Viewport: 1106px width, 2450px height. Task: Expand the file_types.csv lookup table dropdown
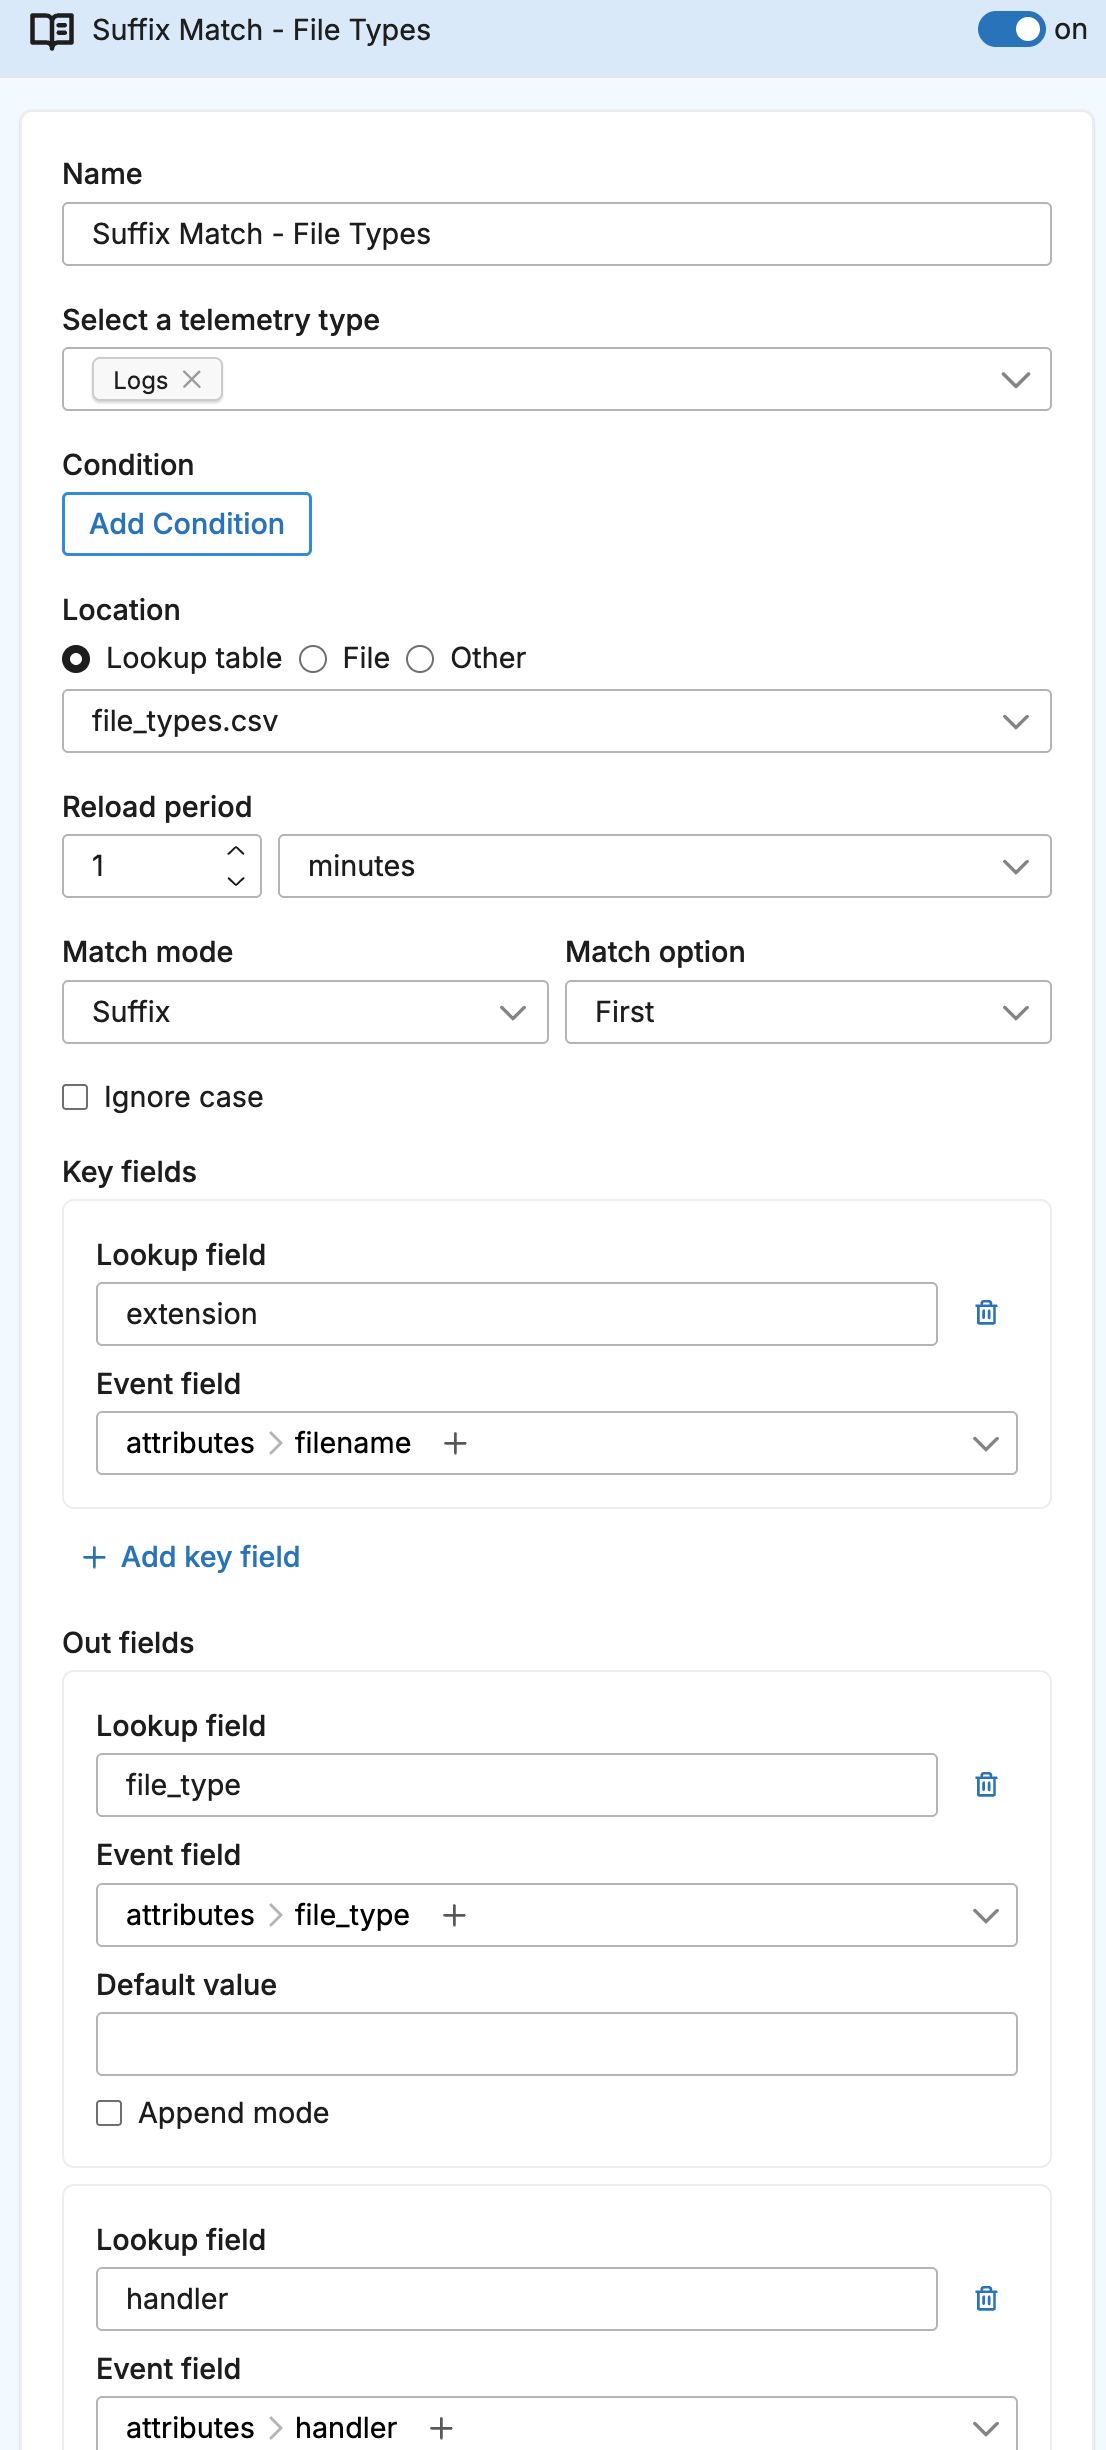(556, 721)
